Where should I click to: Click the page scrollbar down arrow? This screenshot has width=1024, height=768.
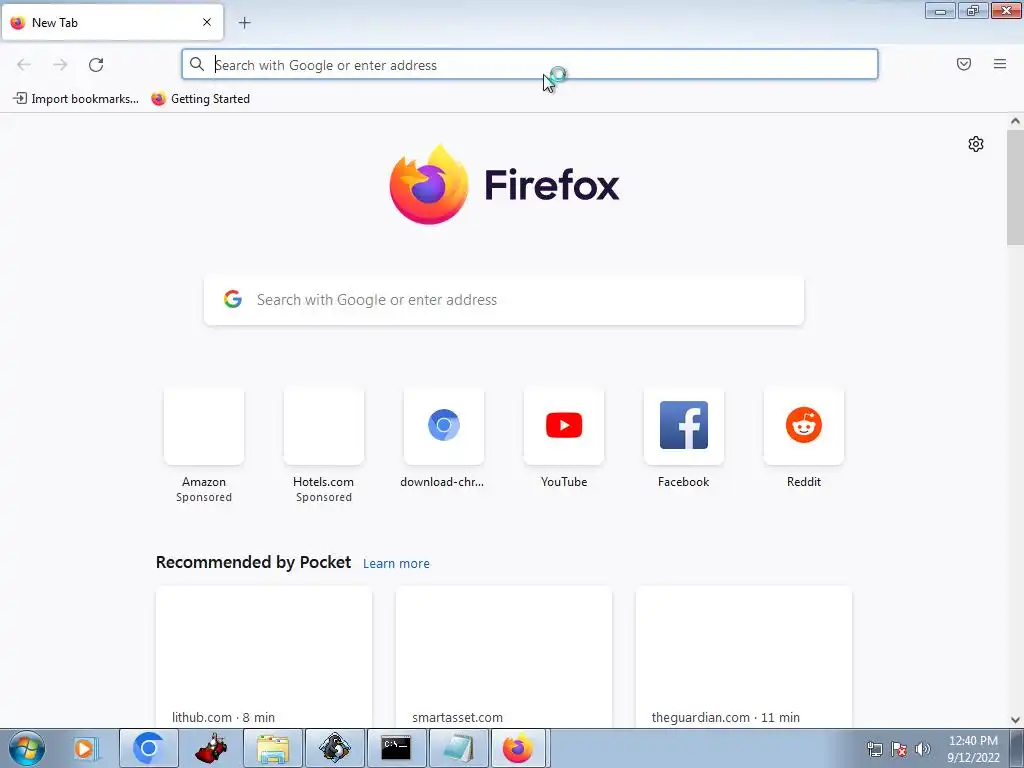pos(1015,720)
